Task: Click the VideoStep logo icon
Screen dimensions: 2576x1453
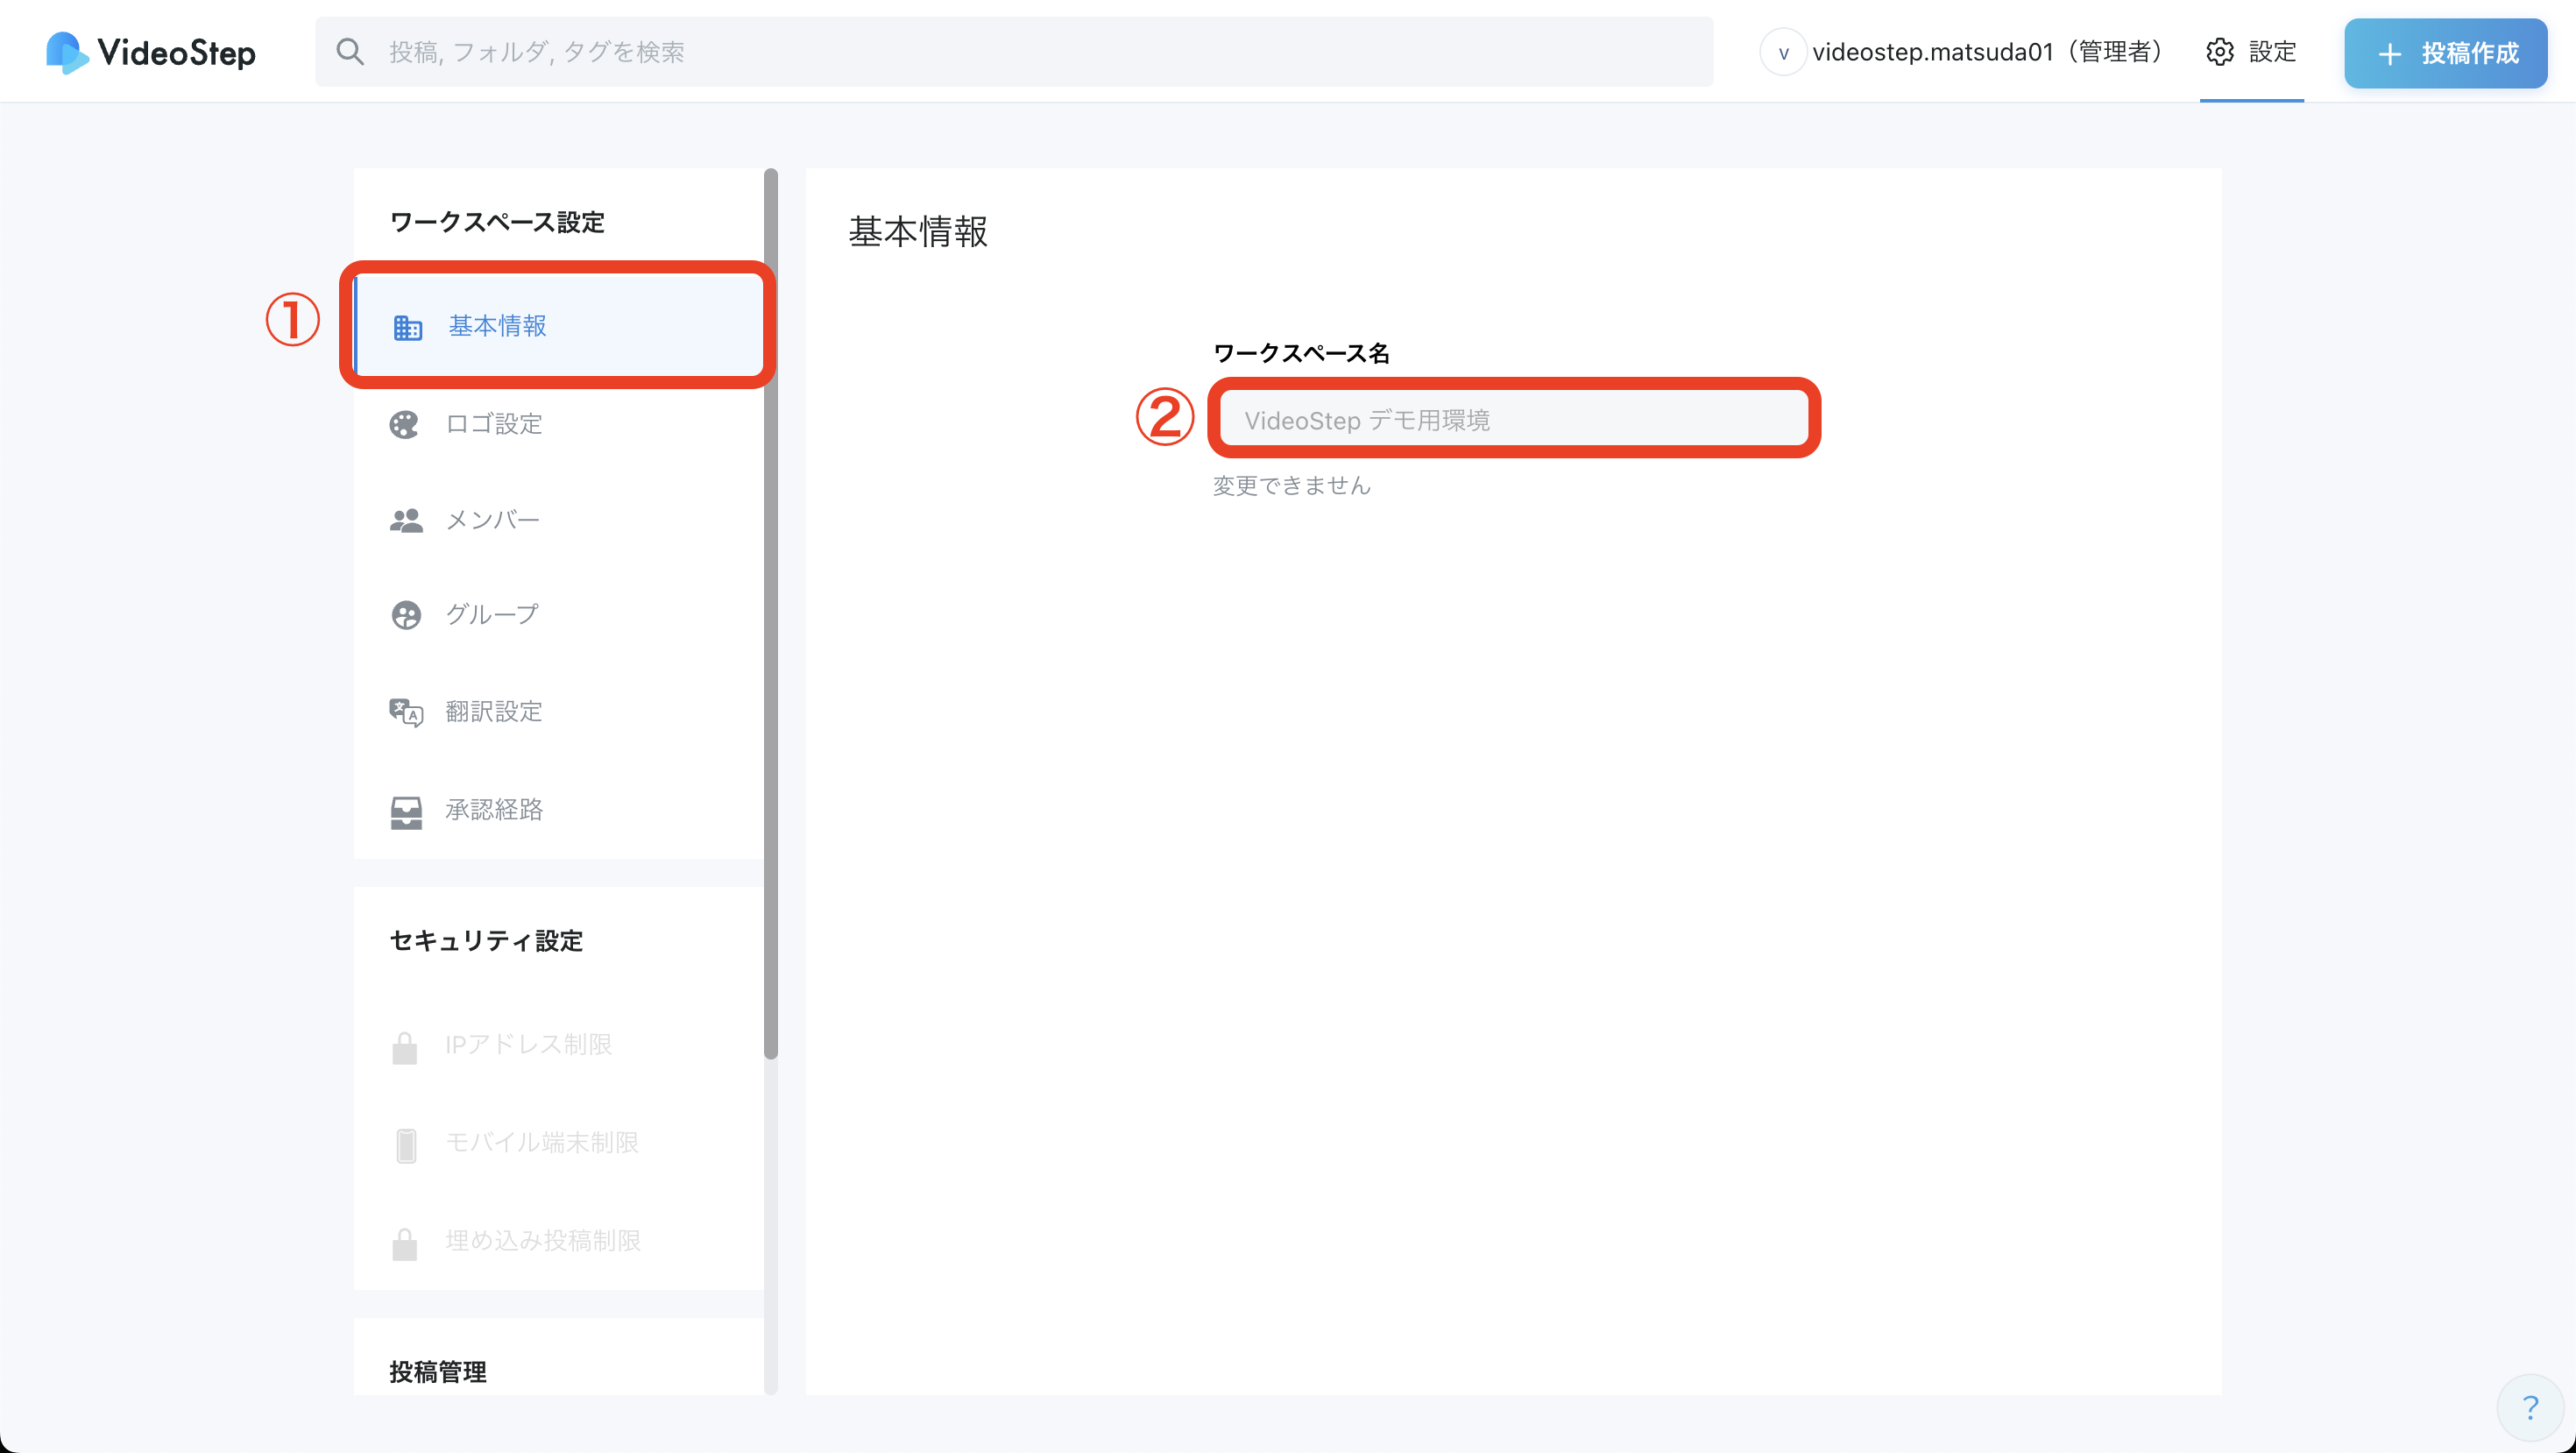Action: click(x=66, y=52)
